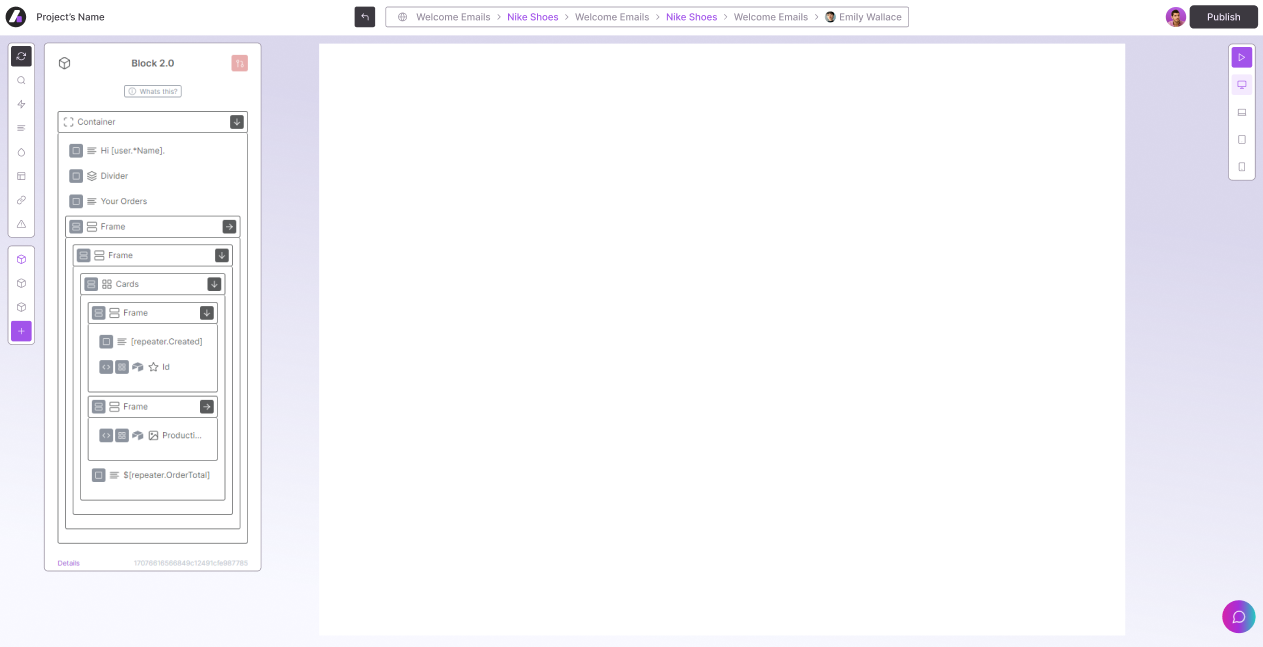The height and width of the screenshot is (647, 1263).
Task: Open the chat support bubble
Action: pos(1238,616)
